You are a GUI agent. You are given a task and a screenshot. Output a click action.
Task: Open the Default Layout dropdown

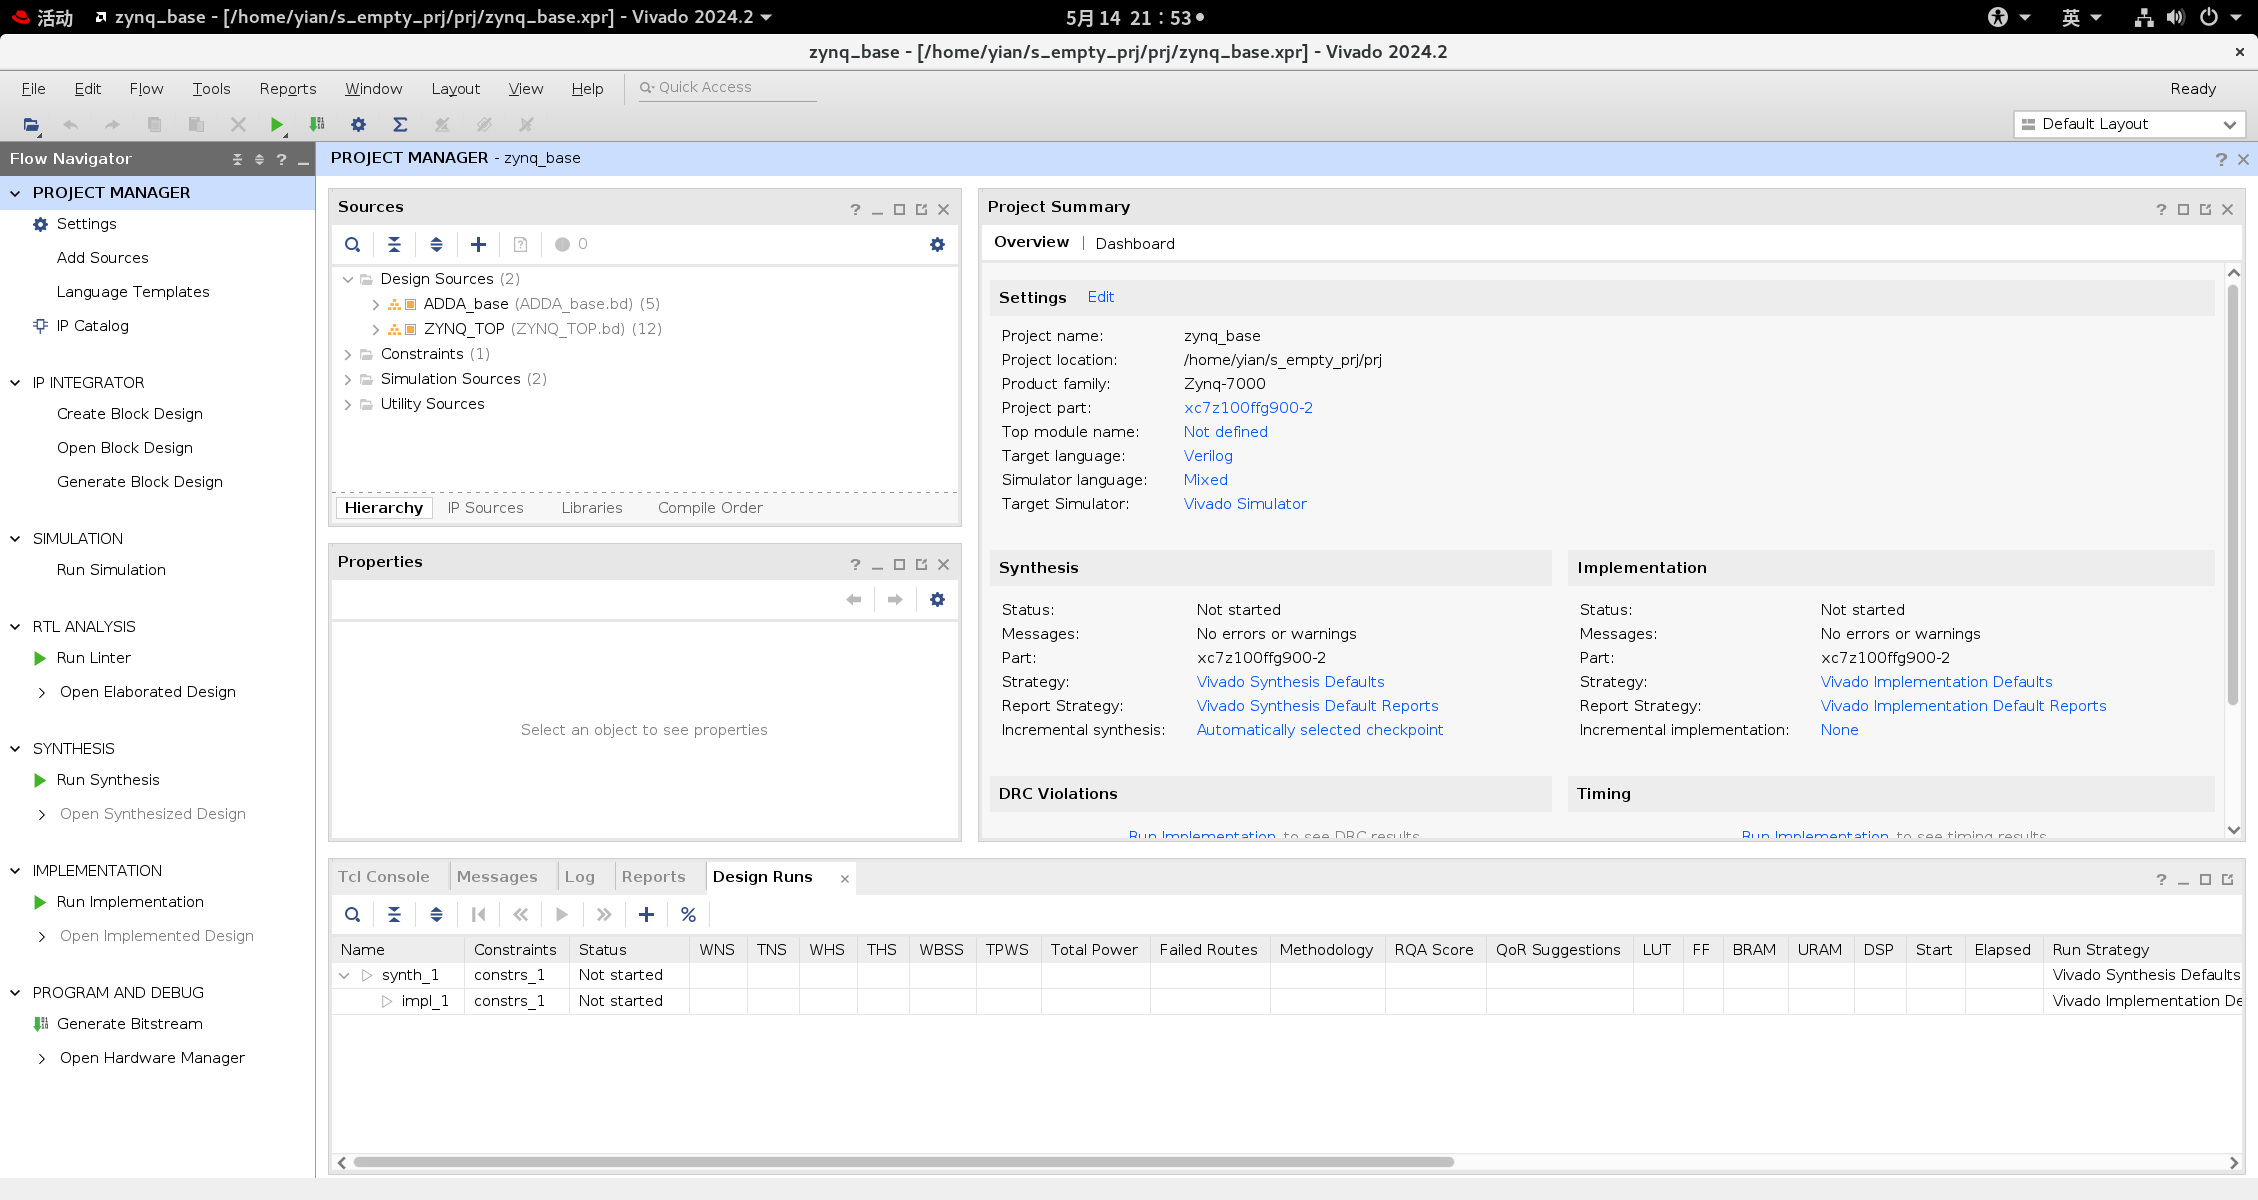tap(2128, 124)
